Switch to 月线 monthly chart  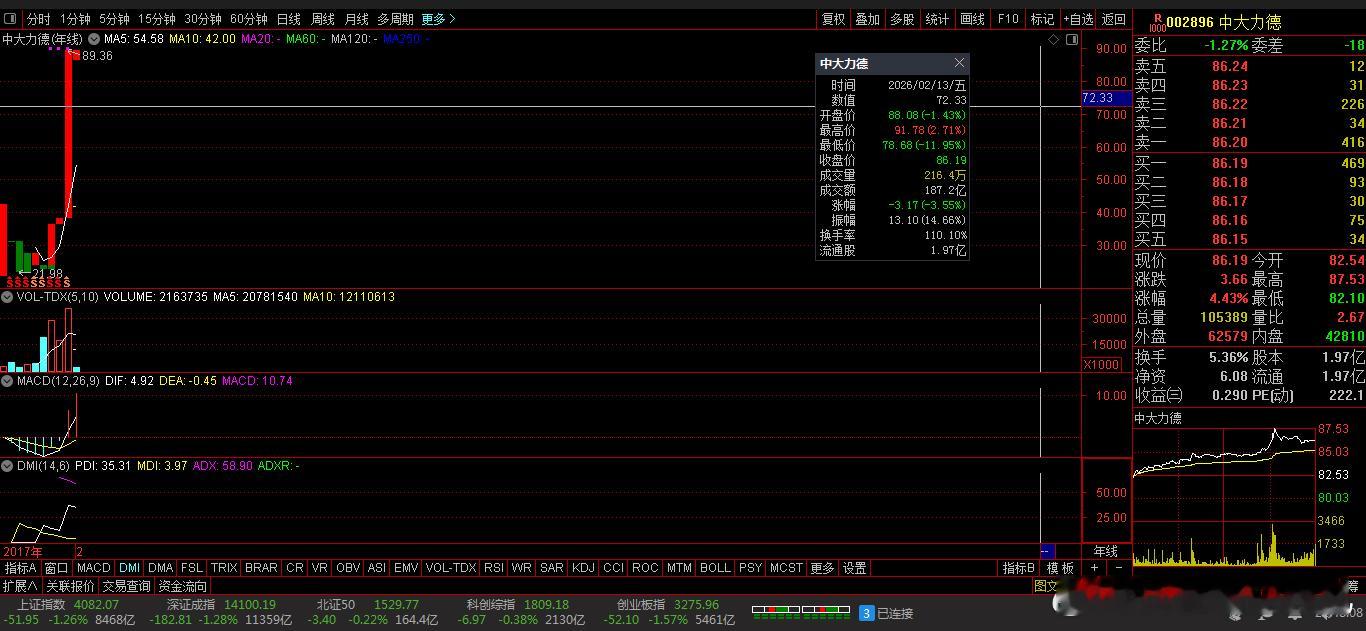[x=356, y=19]
